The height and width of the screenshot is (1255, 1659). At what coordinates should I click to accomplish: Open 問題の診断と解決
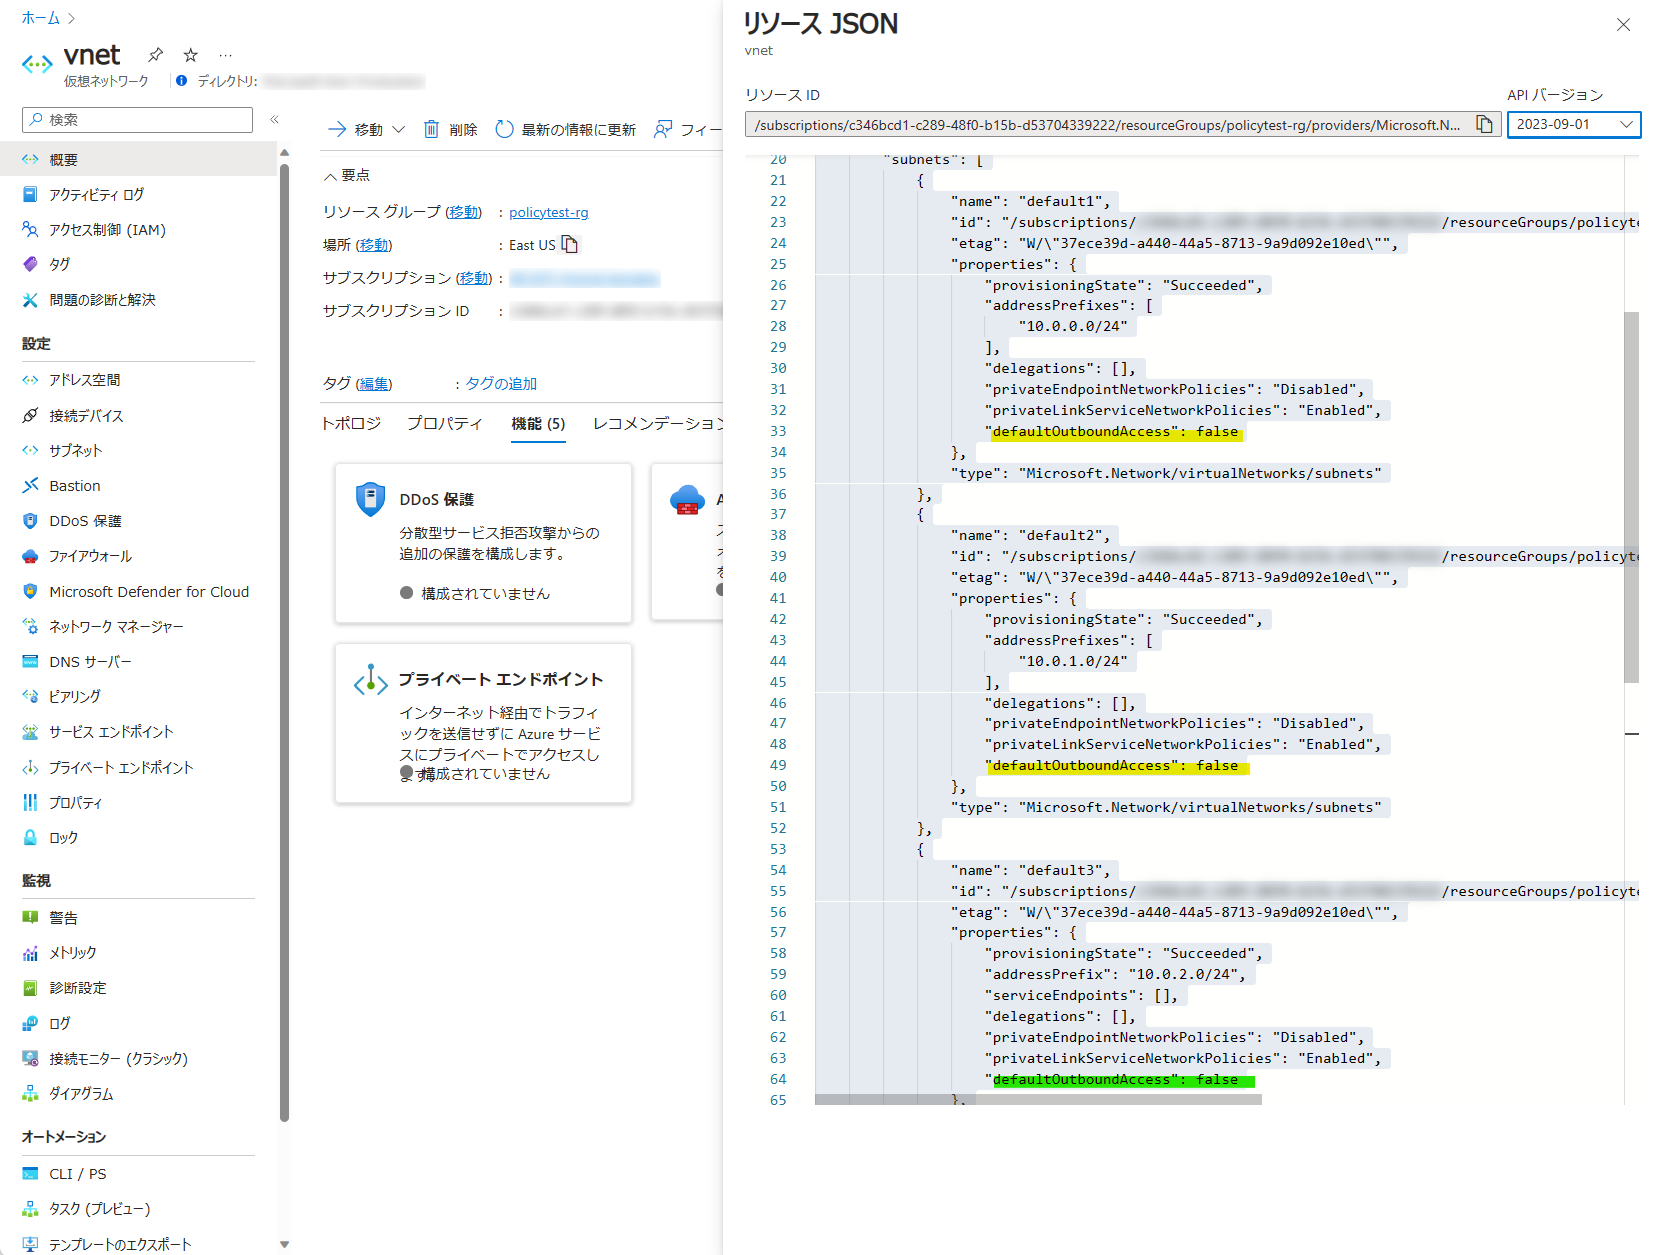point(102,300)
